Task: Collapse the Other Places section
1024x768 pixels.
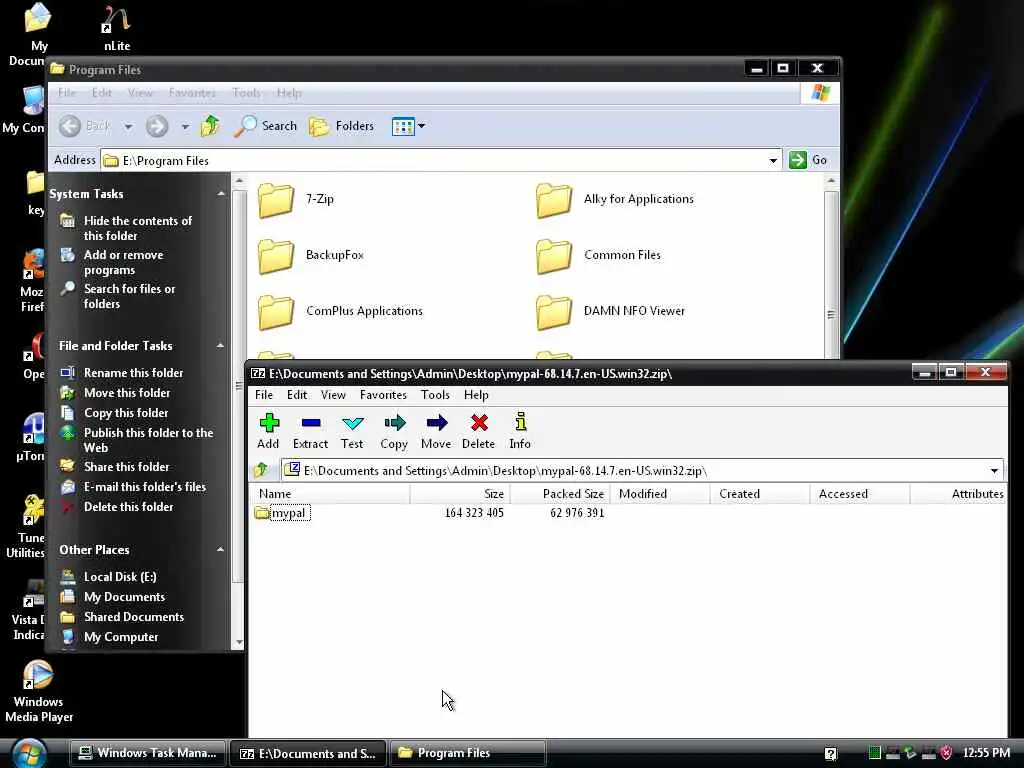Action: pos(221,549)
